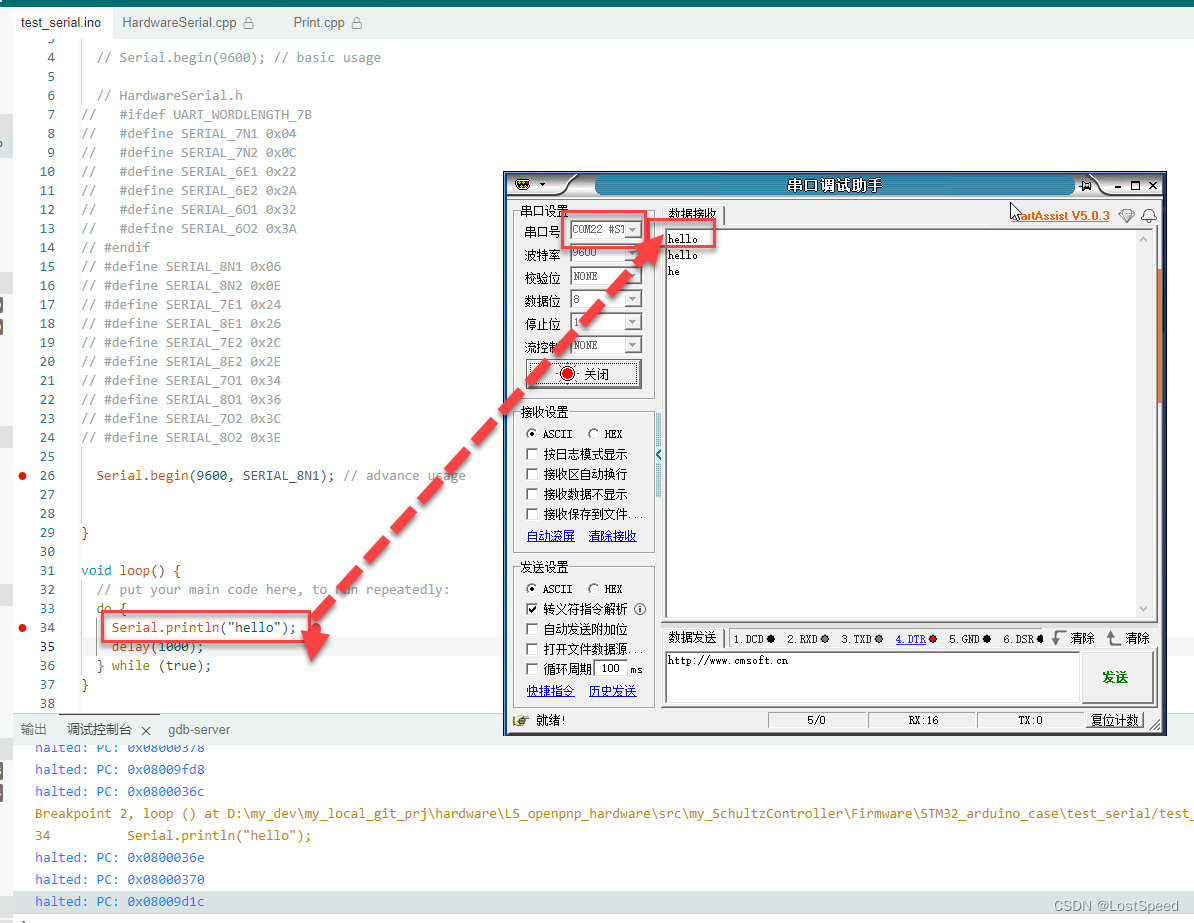This screenshot has width=1194, height=923.
Task: Click the send text box containing http://www.cmsoft.cn
Action: point(873,677)
